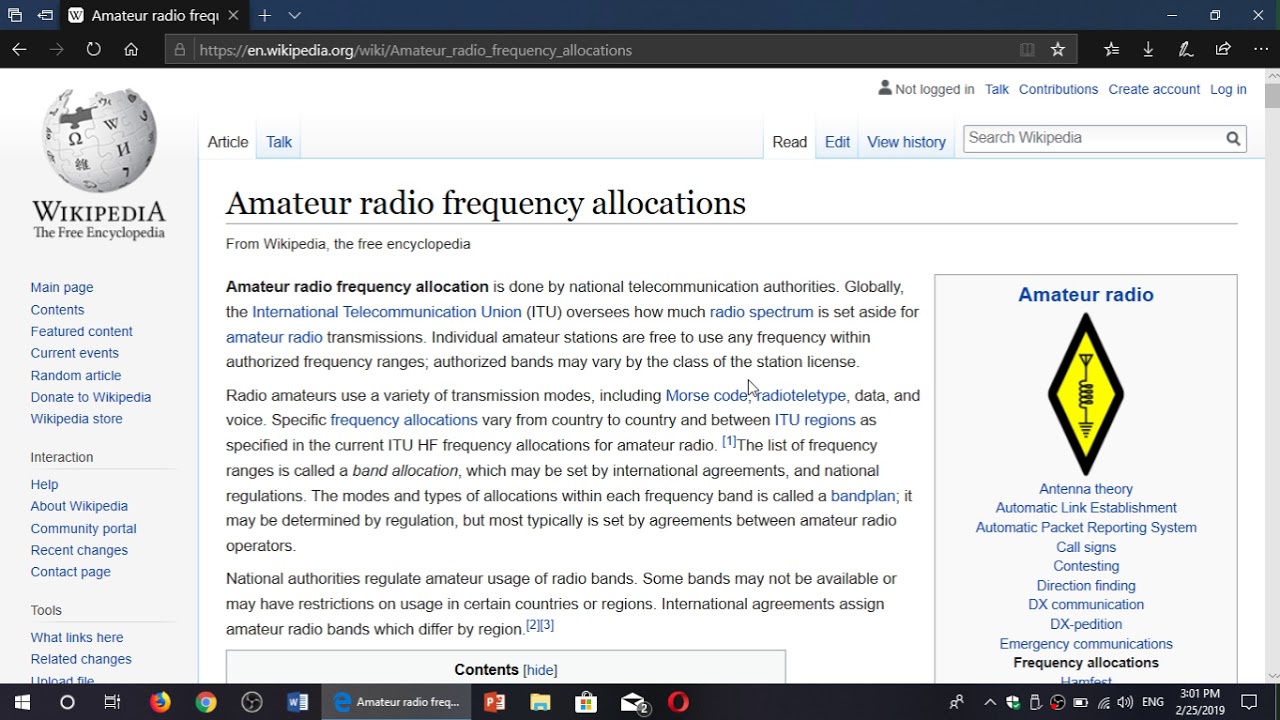
Task: Open PowerPoint from the taskbar
Action: click(x=494, y=702)
